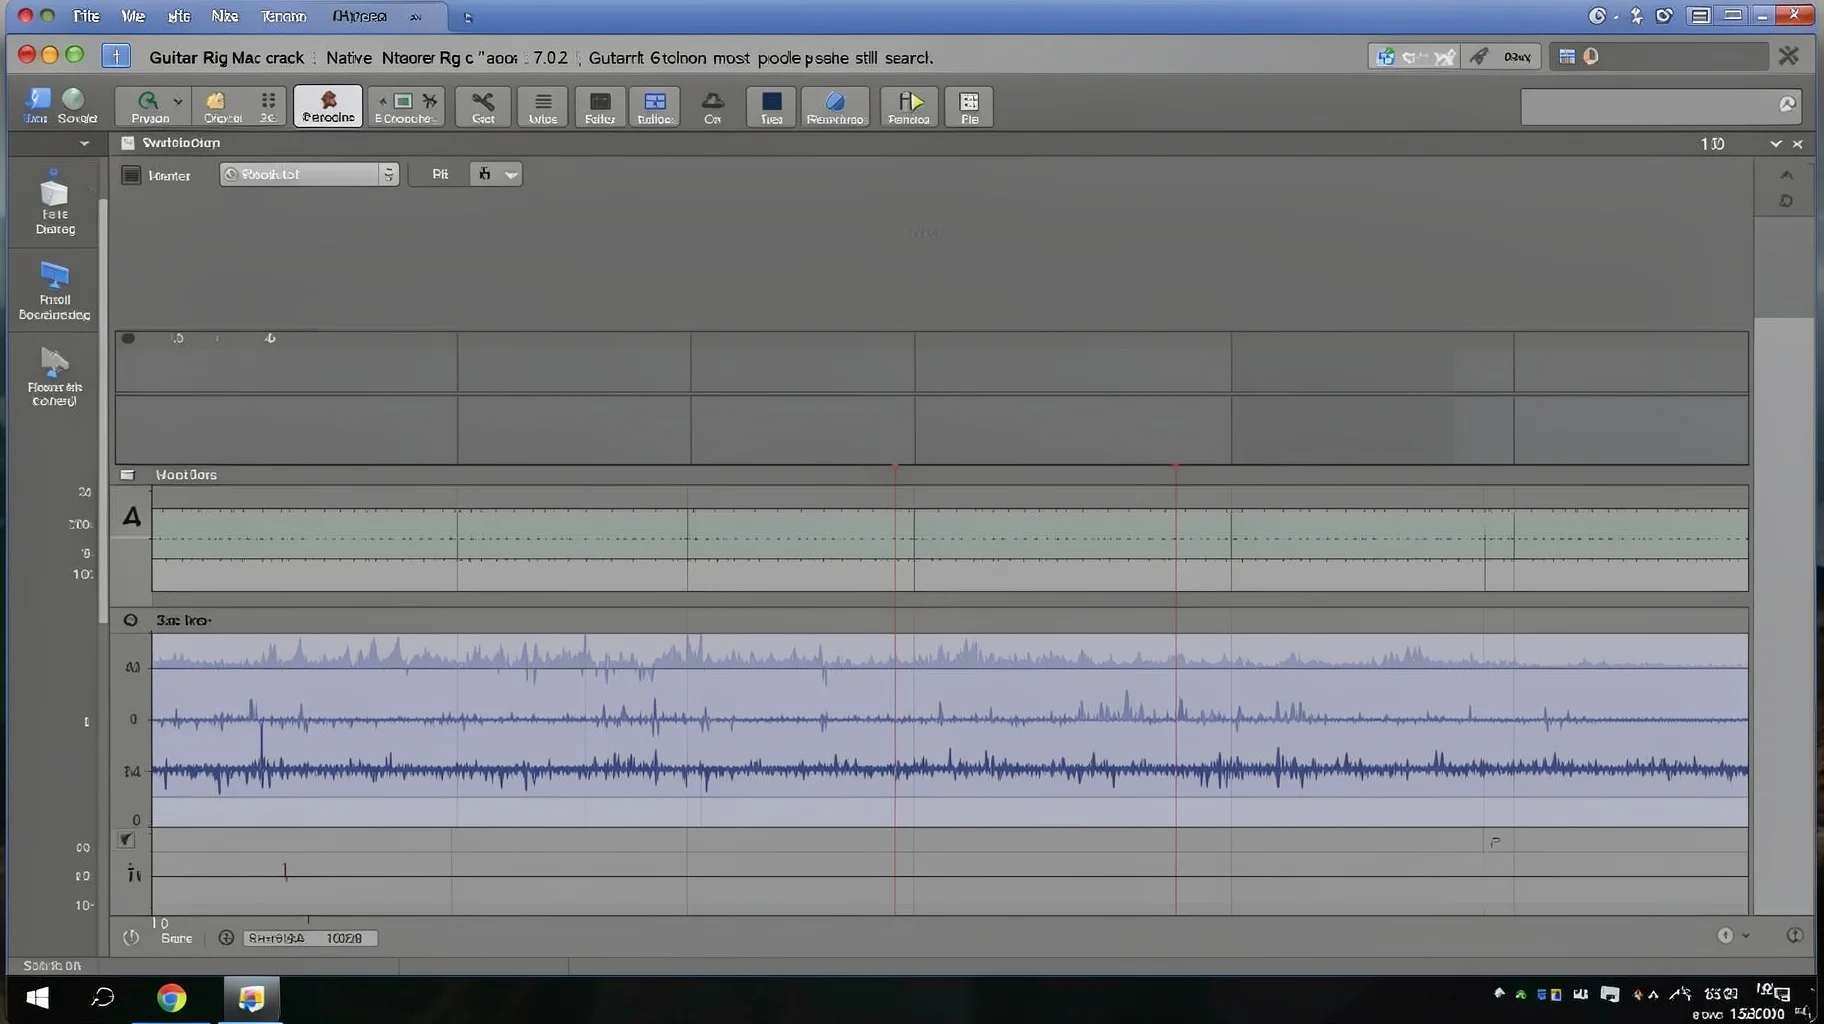Open the Nxe menu
Viewport: 1824px width, 1024px height.
225,16
